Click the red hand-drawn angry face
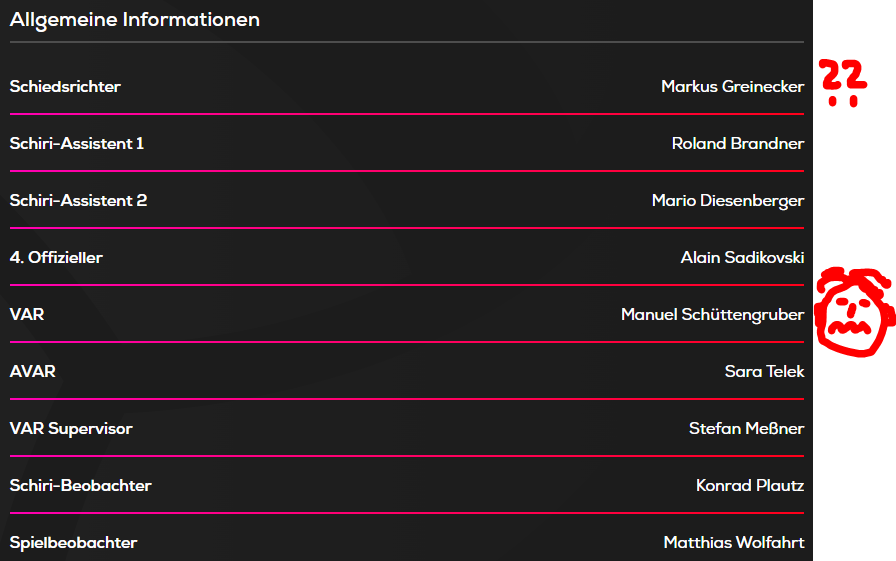 852,312
